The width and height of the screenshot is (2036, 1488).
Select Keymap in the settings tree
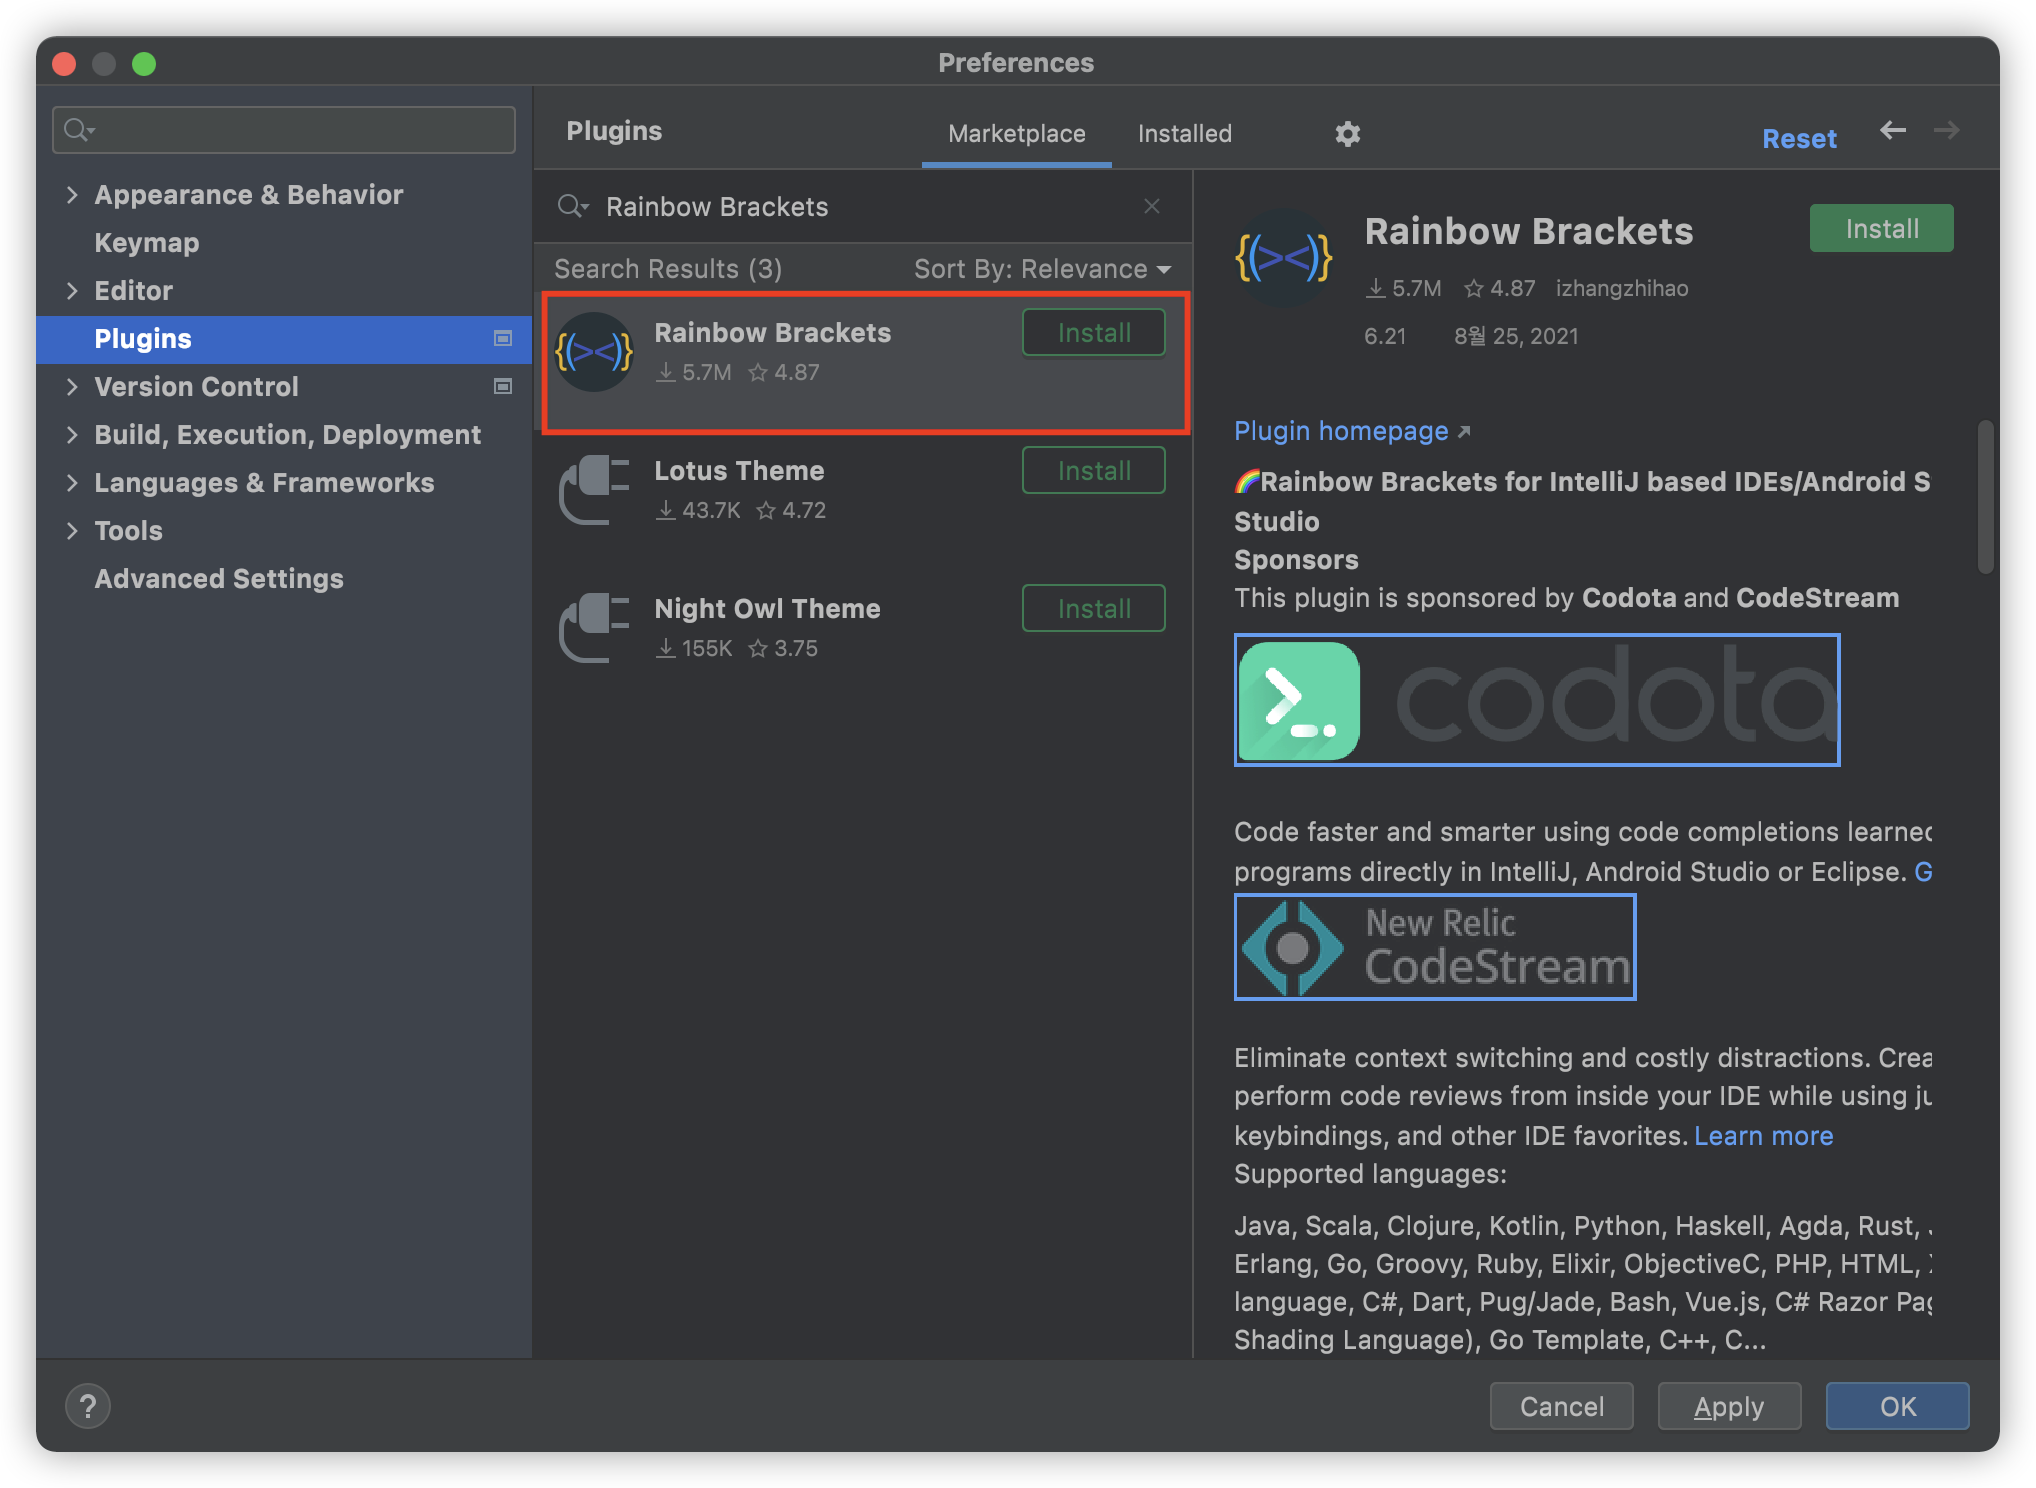pos(147,243)
